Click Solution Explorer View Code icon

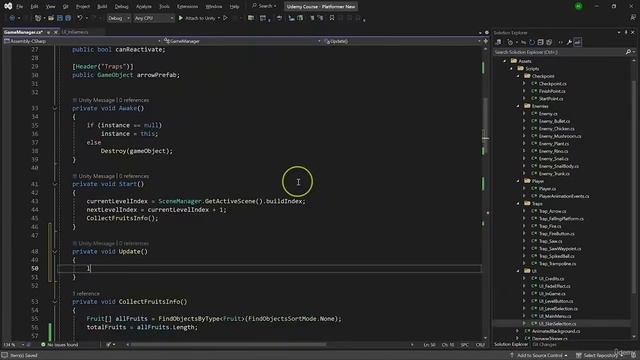(x=560, y=42)
